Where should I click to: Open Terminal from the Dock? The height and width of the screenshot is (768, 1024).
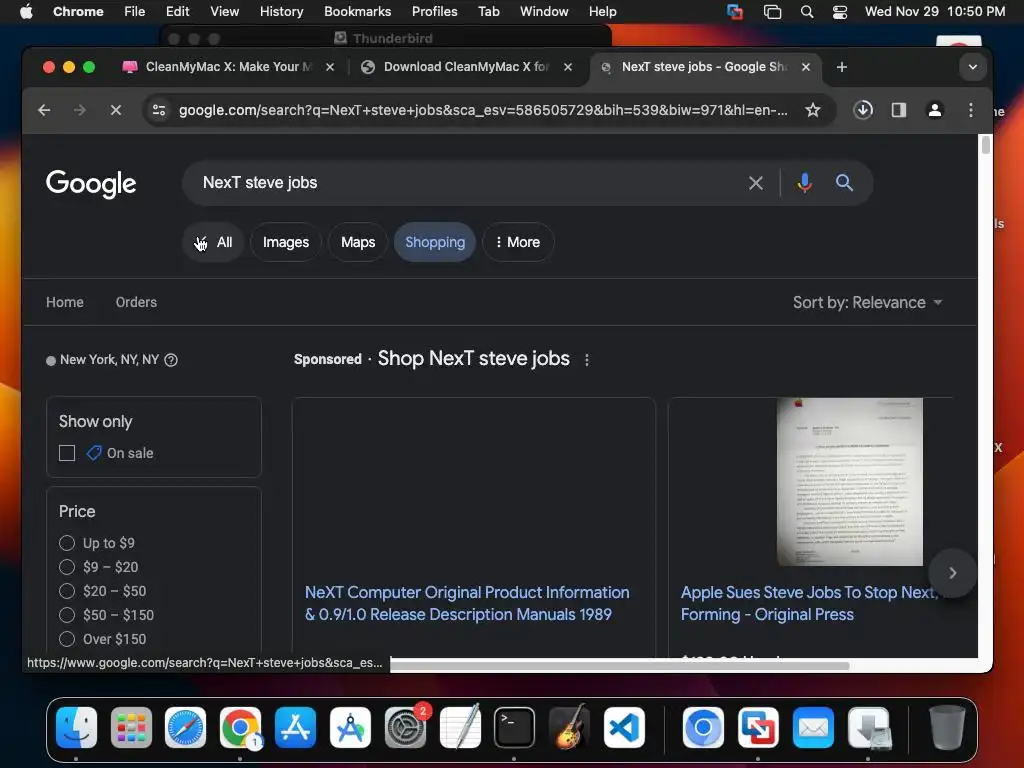(x=515, y=727)
